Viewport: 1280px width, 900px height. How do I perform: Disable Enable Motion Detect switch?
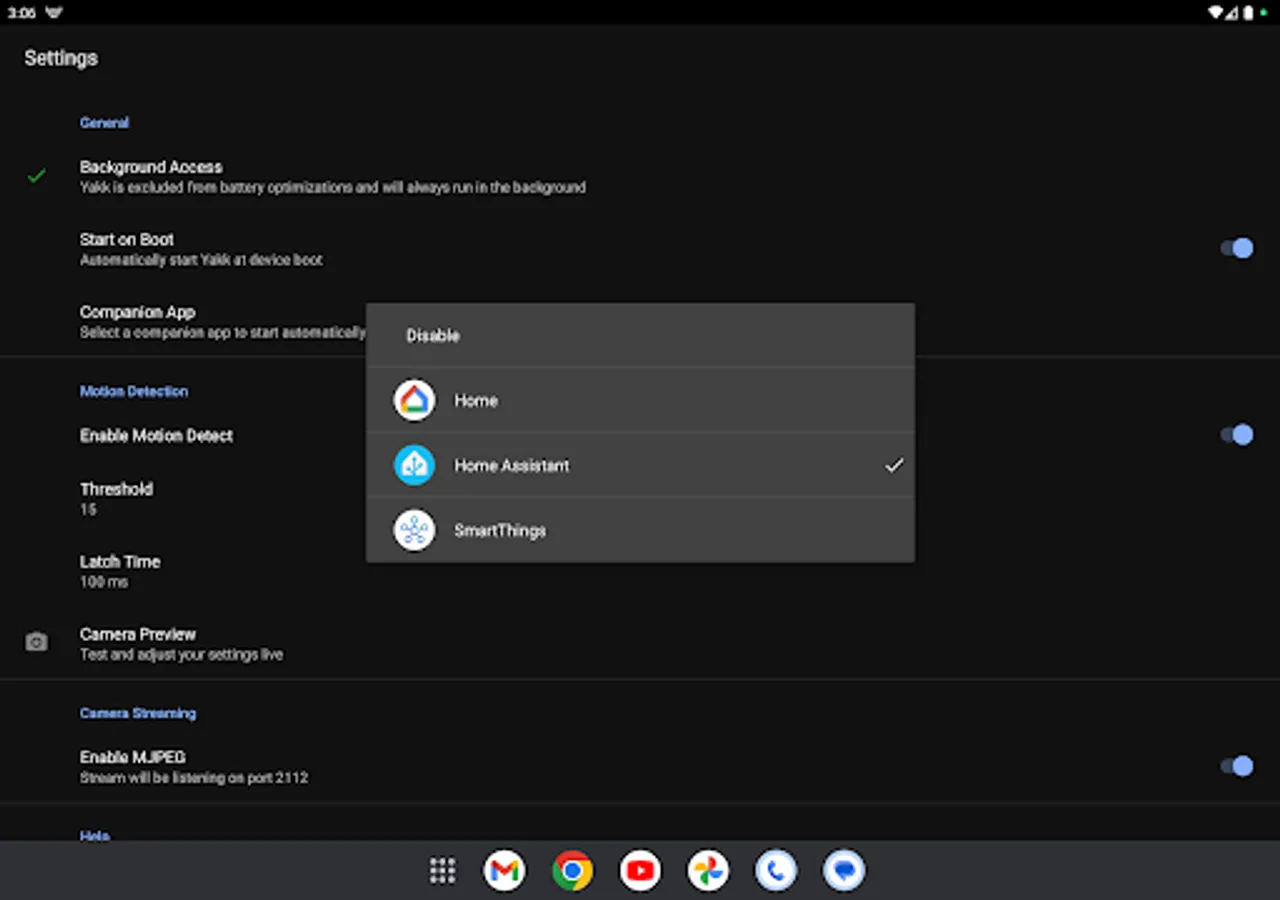pyautogui.click(x=1237, y=434)
